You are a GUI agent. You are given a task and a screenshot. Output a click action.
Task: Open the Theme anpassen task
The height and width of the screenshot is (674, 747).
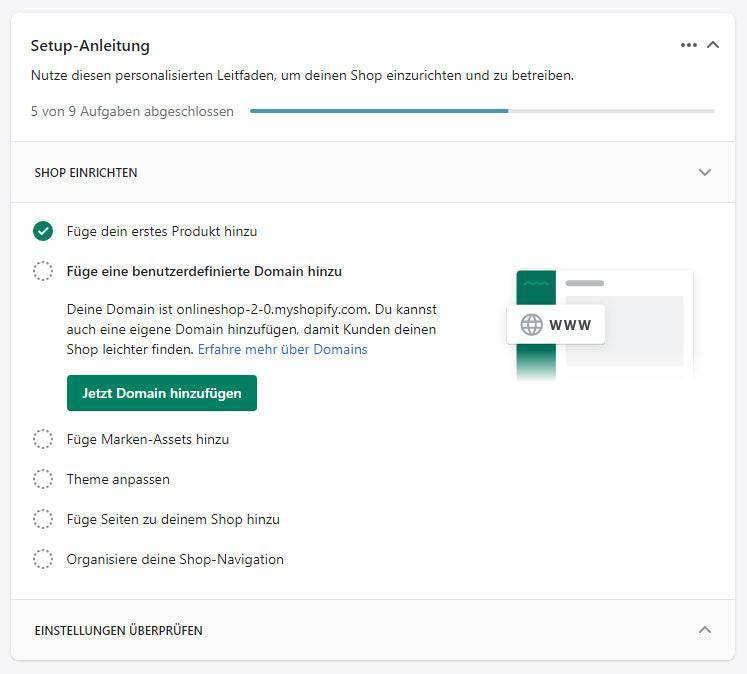click(x=118, y=479)
